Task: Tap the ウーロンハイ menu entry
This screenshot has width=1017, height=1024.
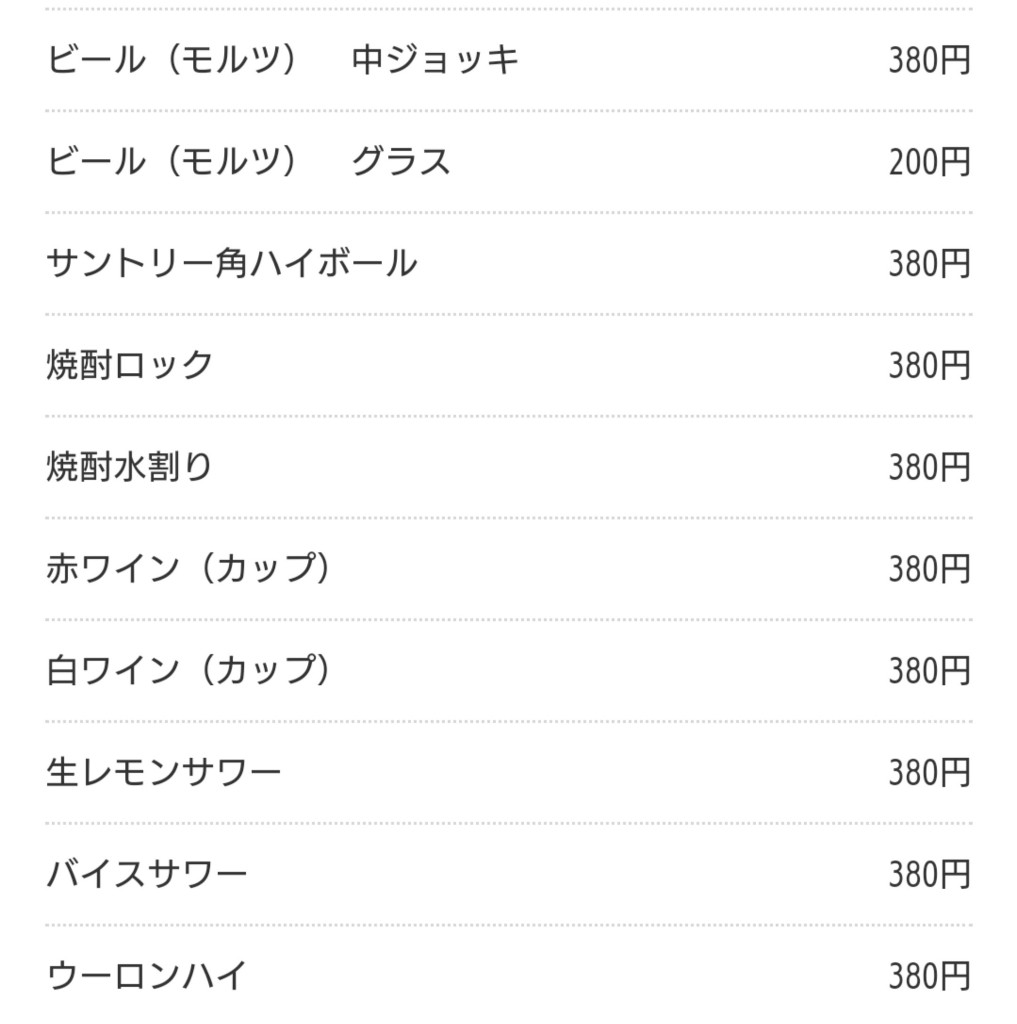Action: click(147, 975)
